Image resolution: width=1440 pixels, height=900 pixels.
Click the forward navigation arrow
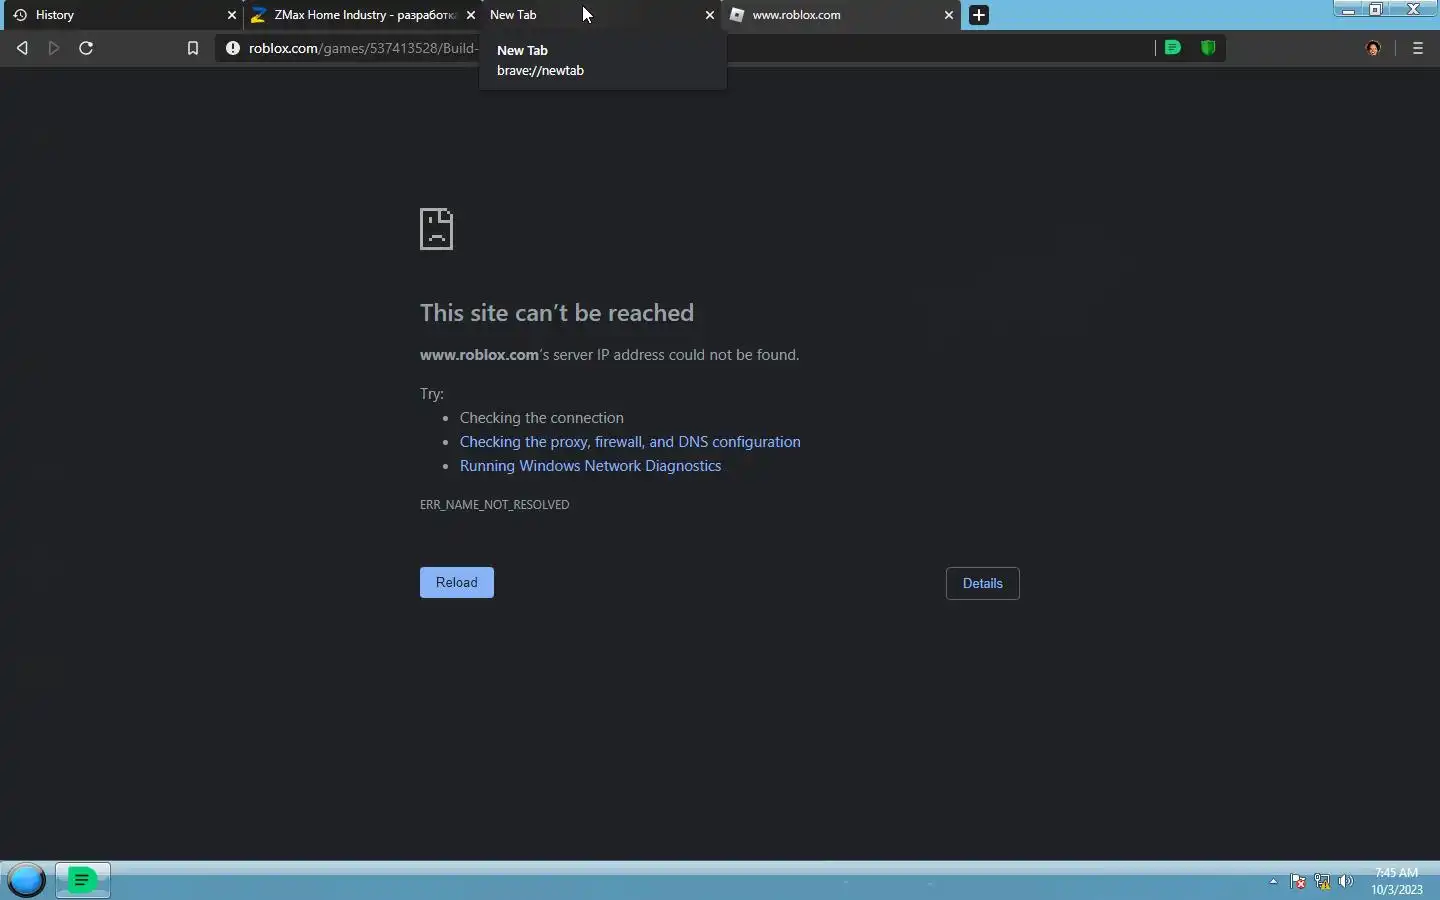(54, 48)
